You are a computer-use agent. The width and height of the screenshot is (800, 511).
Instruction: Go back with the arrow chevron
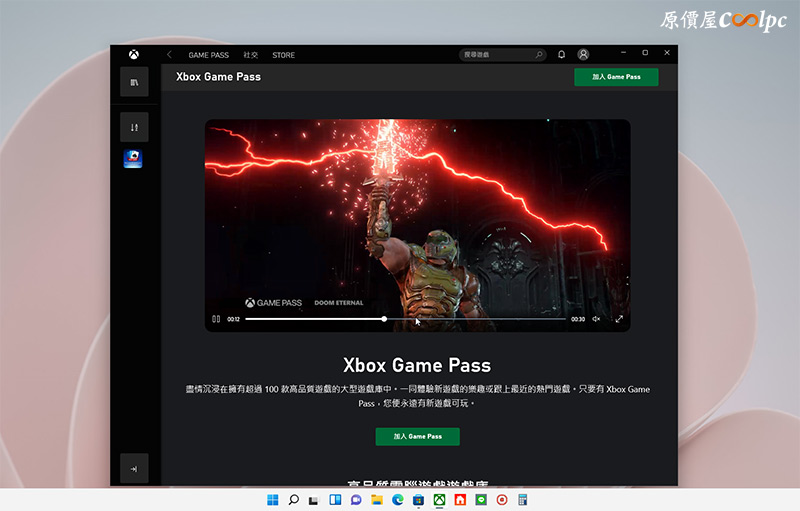coord(169,55)
